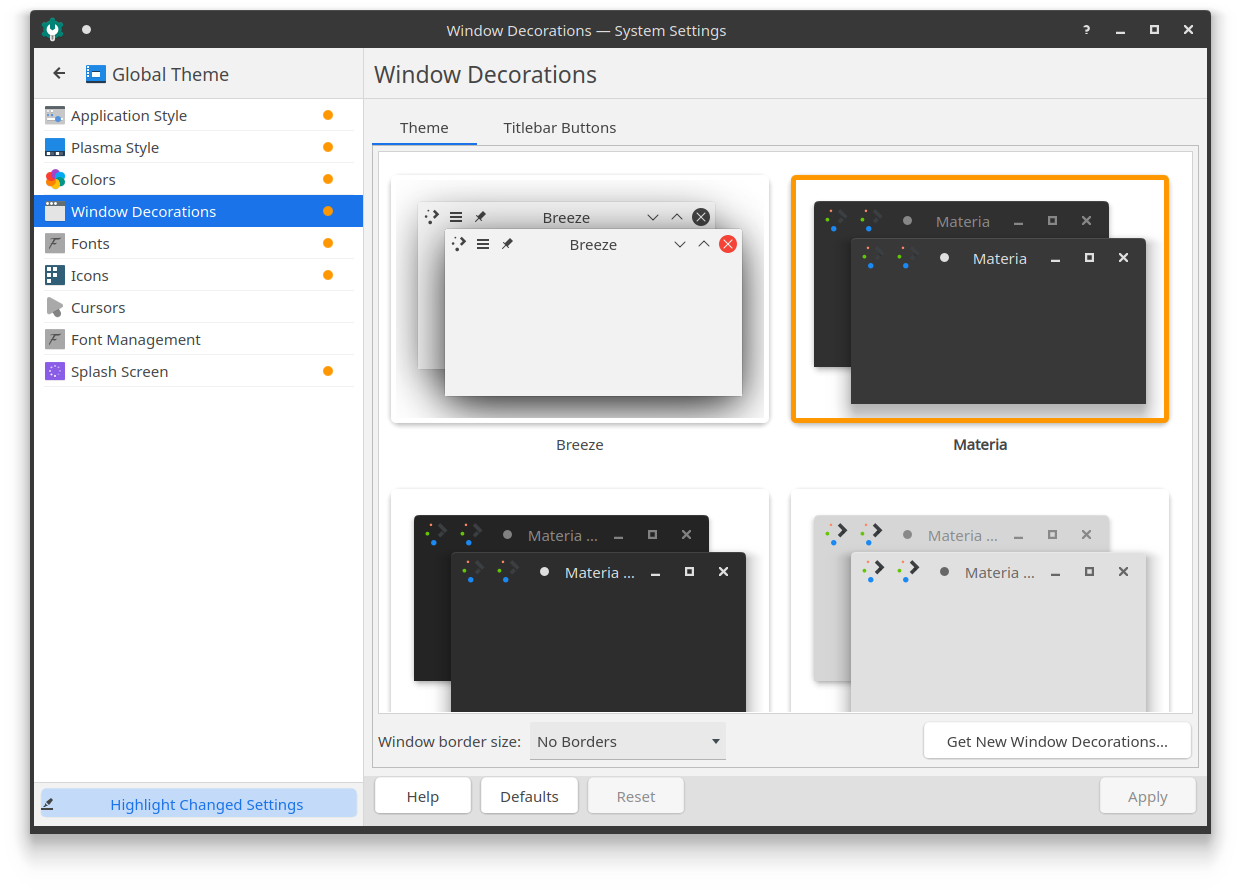Open Plasma Style via its blue icon

(x=54, y=146)
